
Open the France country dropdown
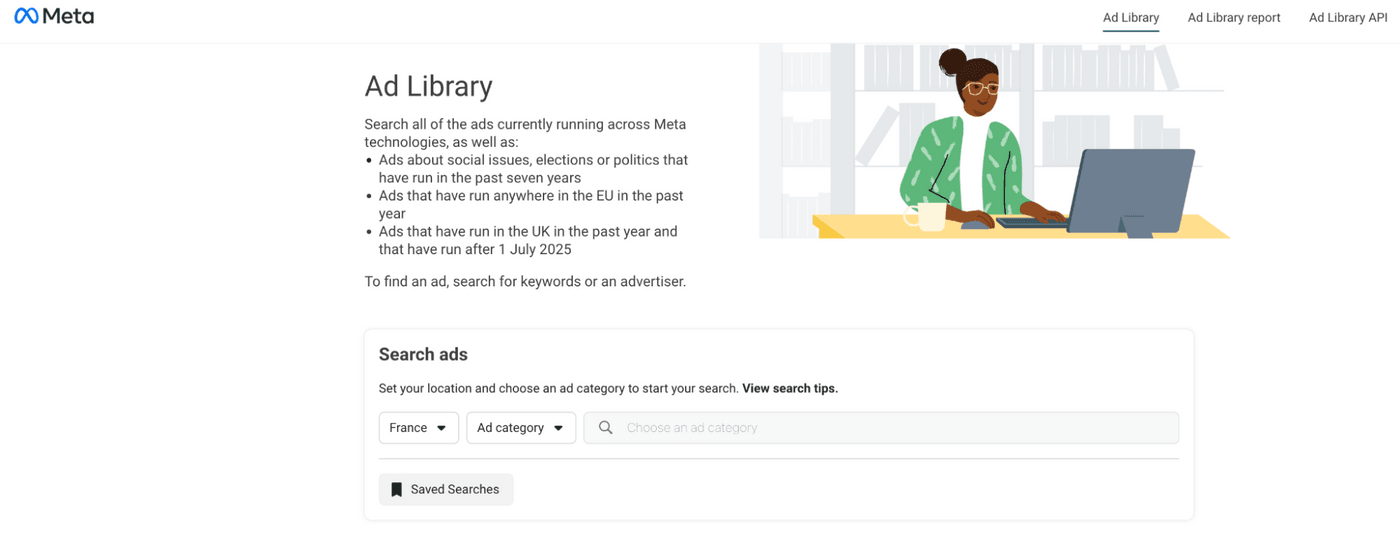click(418, 428)
